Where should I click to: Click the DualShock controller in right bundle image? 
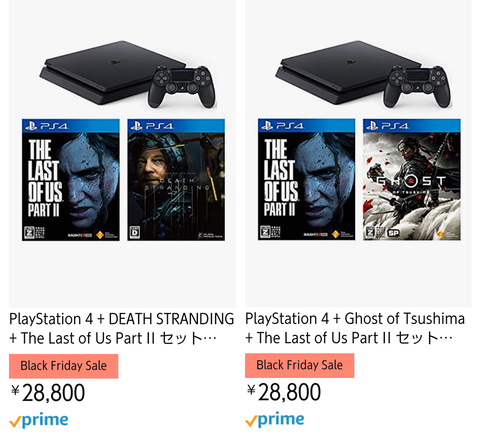417,87
